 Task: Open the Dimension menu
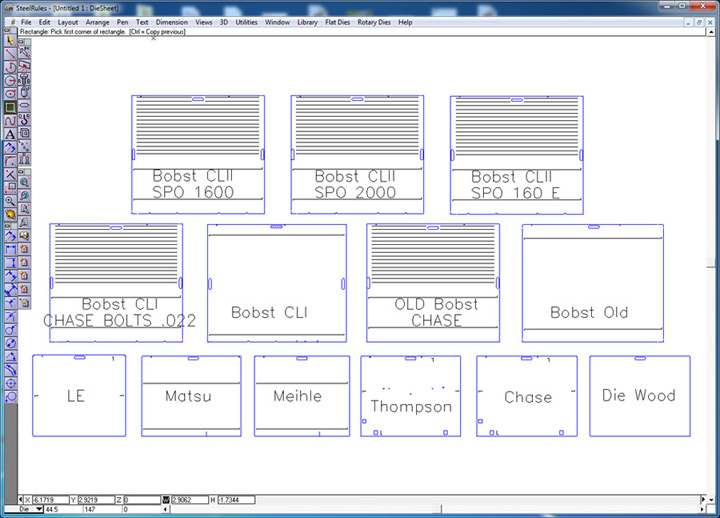171,21
